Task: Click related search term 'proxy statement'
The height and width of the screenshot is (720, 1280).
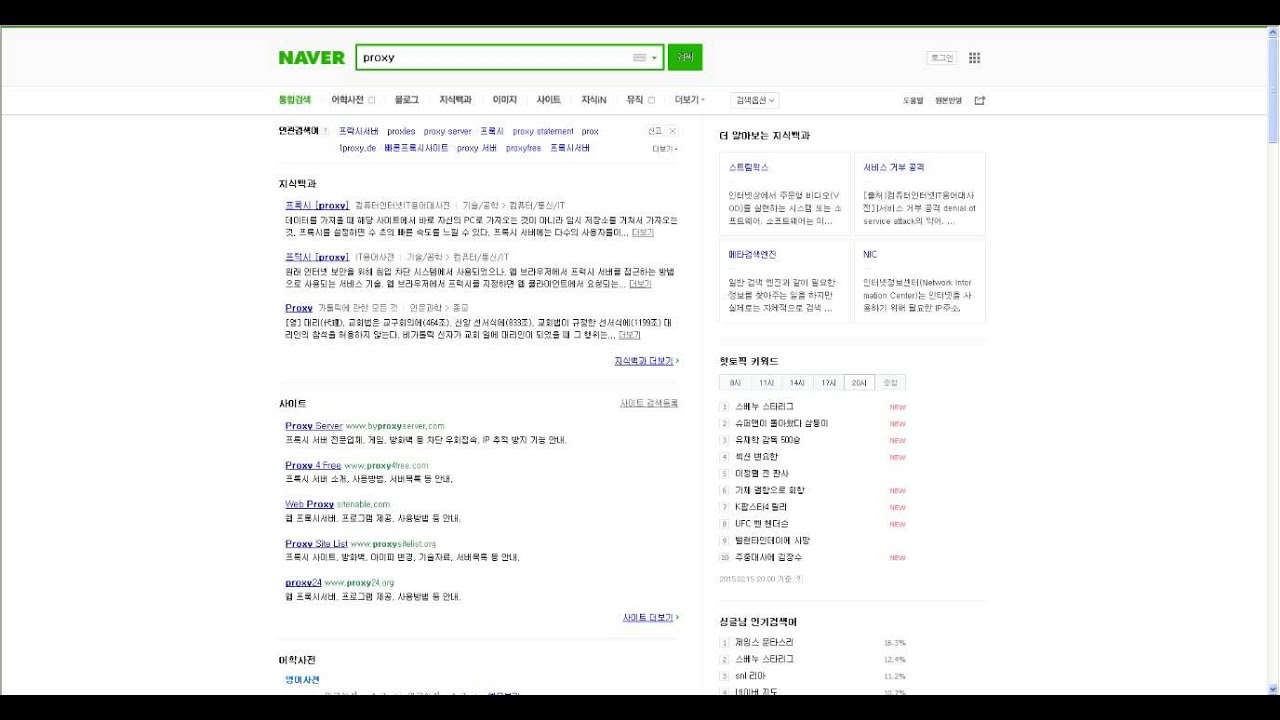Action: pos(543,131)
